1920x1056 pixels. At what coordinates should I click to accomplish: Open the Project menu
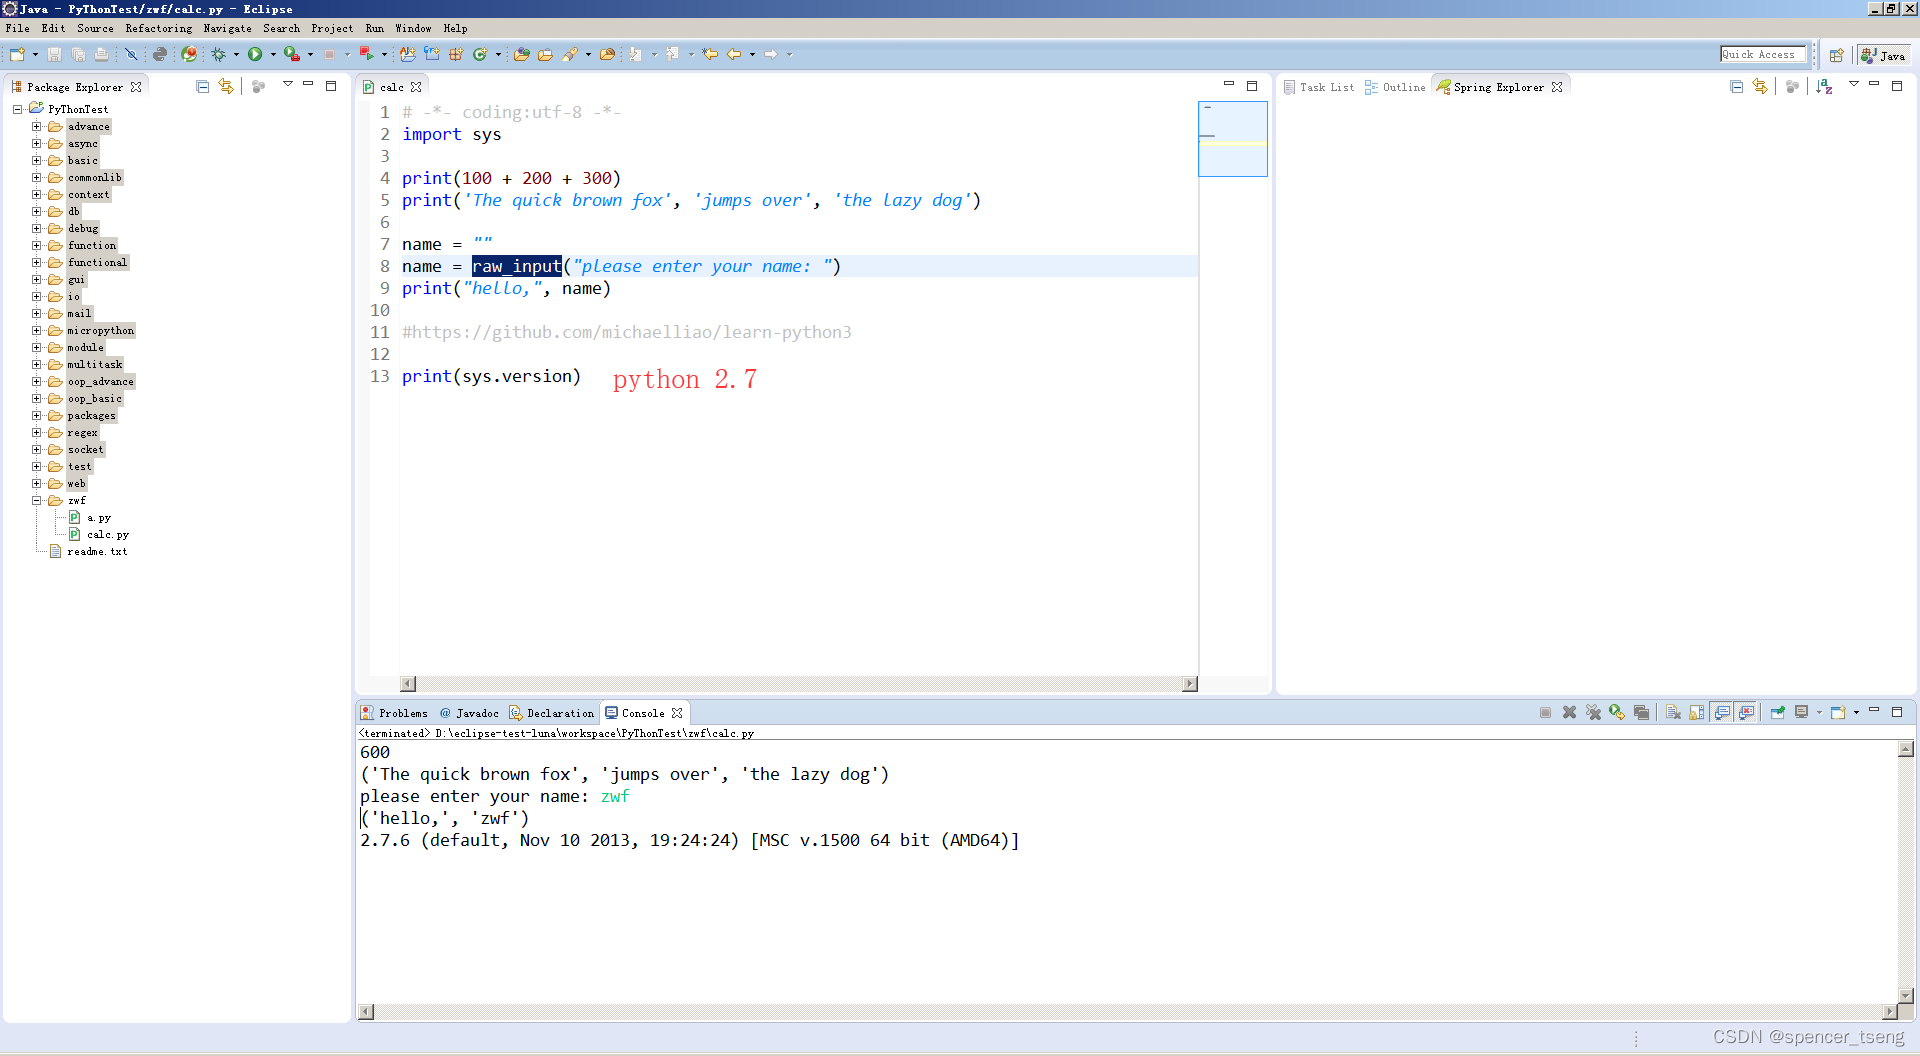pyautogui.click(x=332, y=28)
